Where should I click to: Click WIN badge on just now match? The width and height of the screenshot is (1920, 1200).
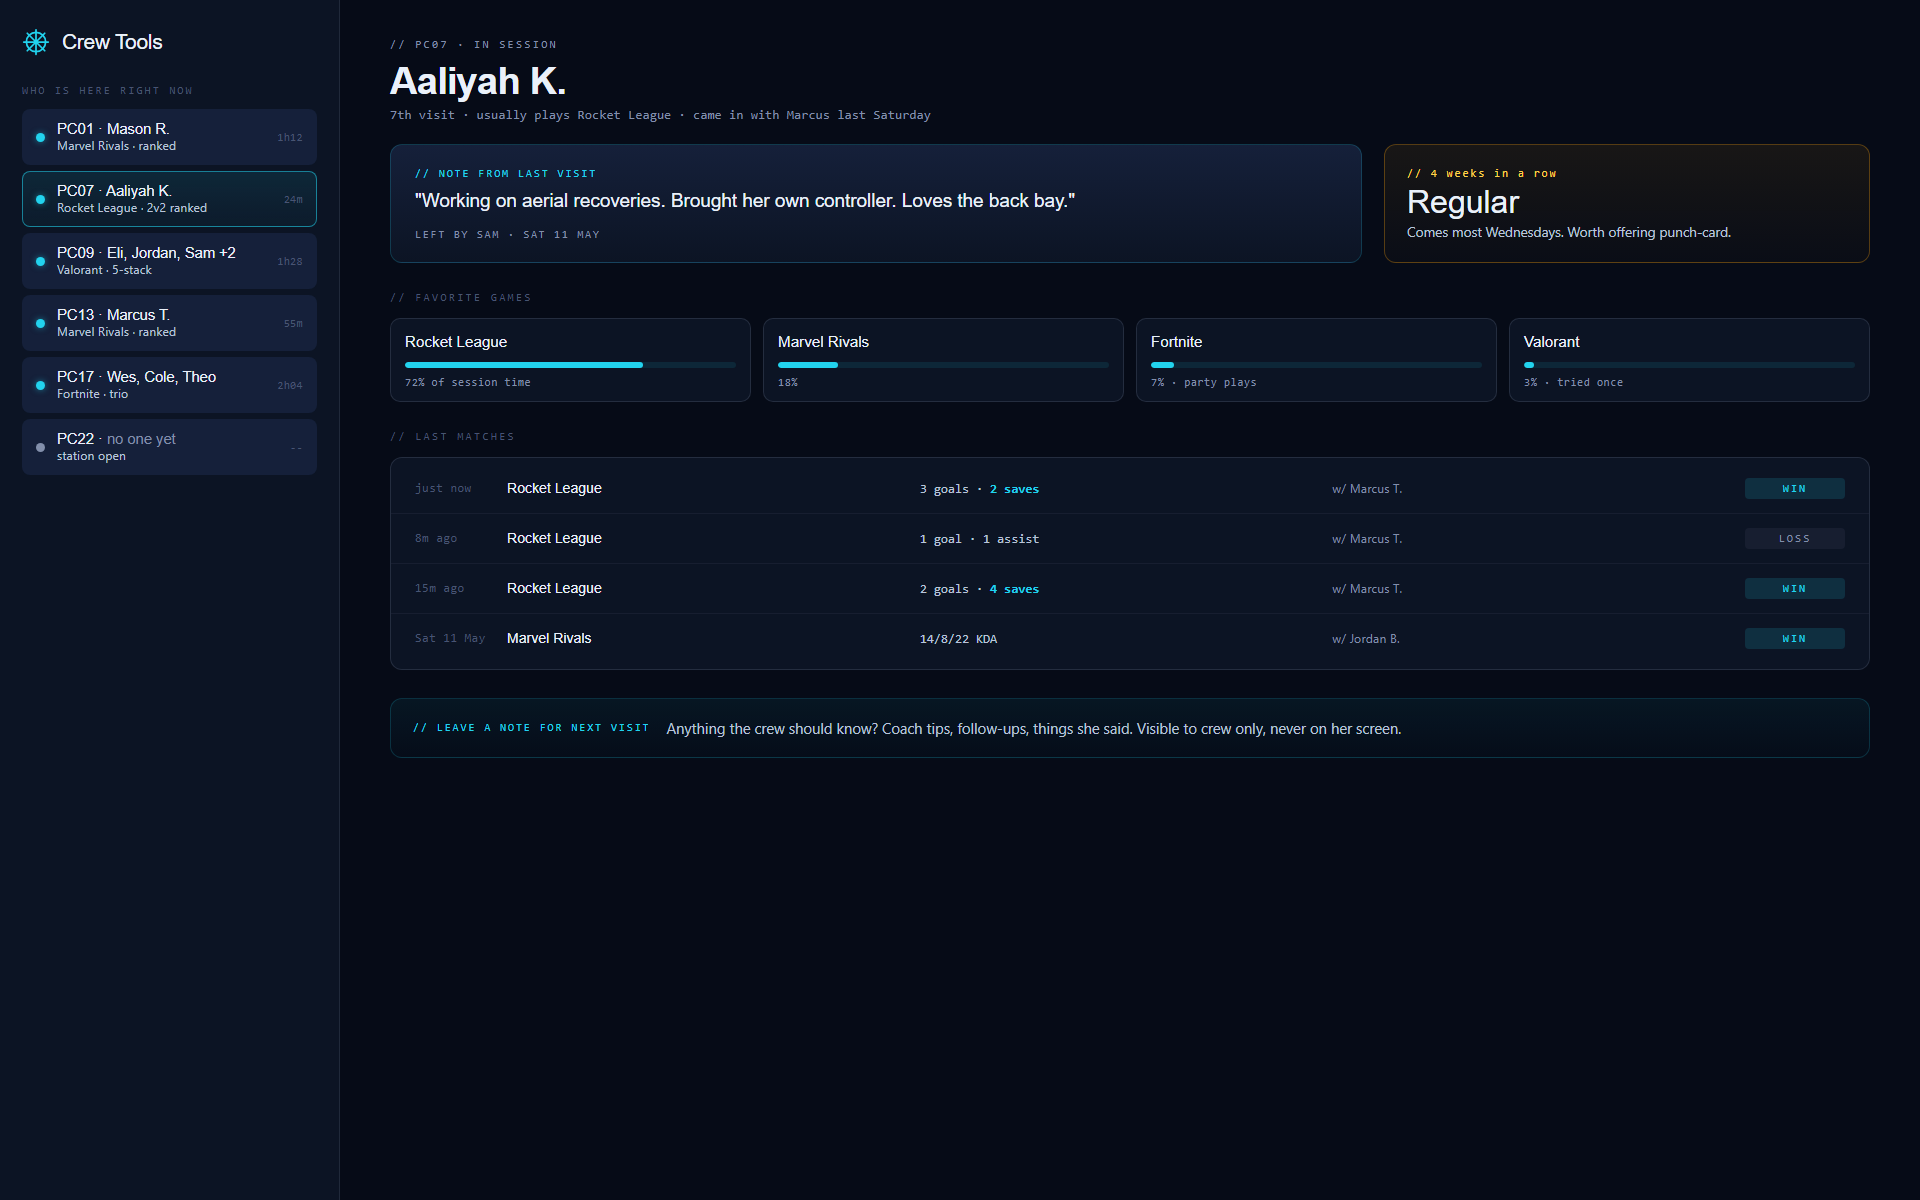(1794, 488)
